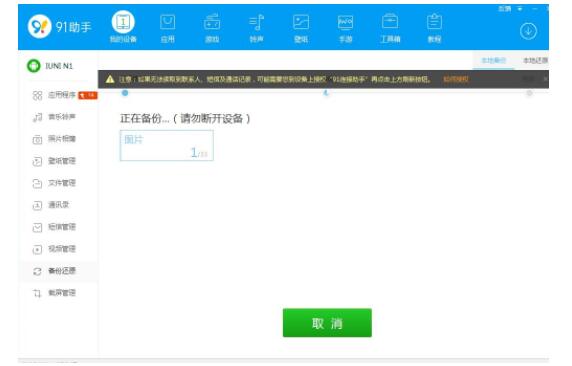
Task: Open 壁纸管理 in the sidebar
Action: (x=54, y=161)
